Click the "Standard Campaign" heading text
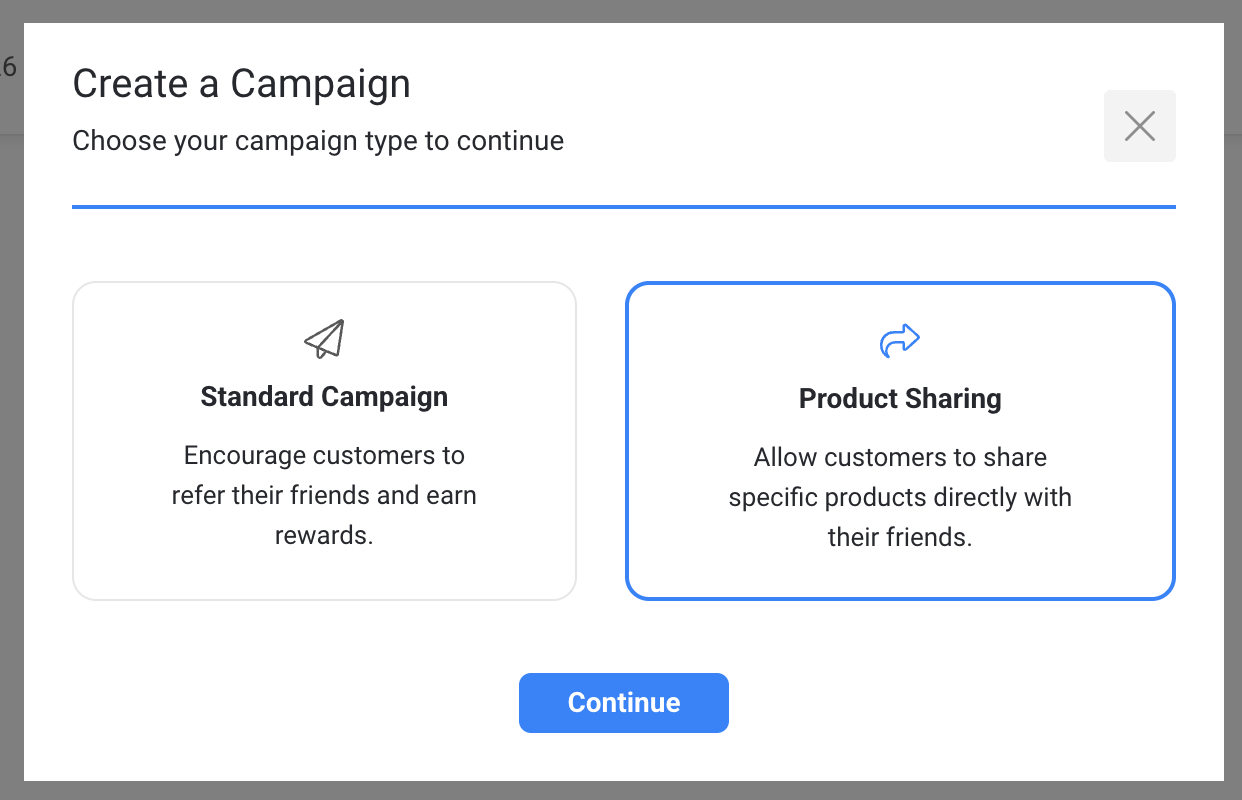 pyautogui.click(x=324, y=397)
